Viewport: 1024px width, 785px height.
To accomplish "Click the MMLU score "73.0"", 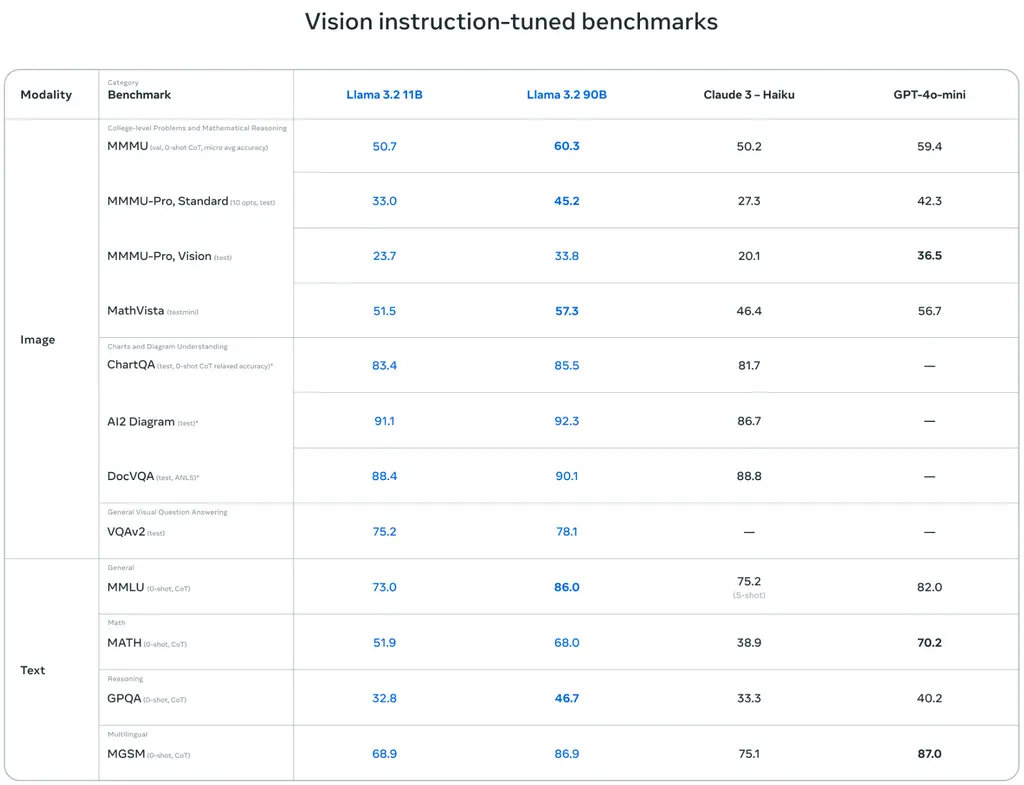I will (x=385, y=587).
